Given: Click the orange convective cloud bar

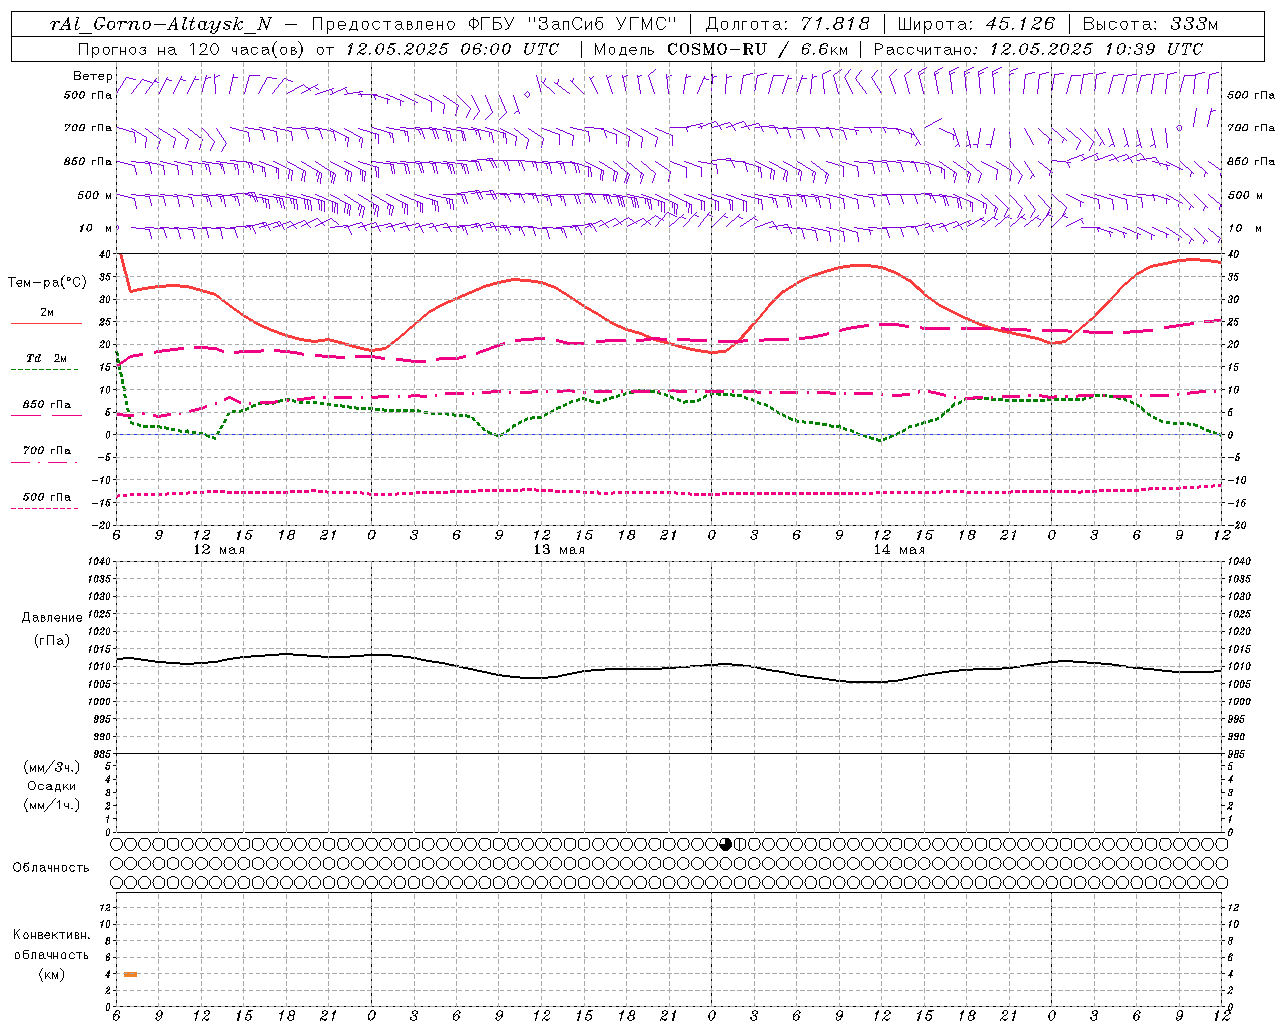Looking at the screenshot, I should pyautogui.click(x=131, y=974).
